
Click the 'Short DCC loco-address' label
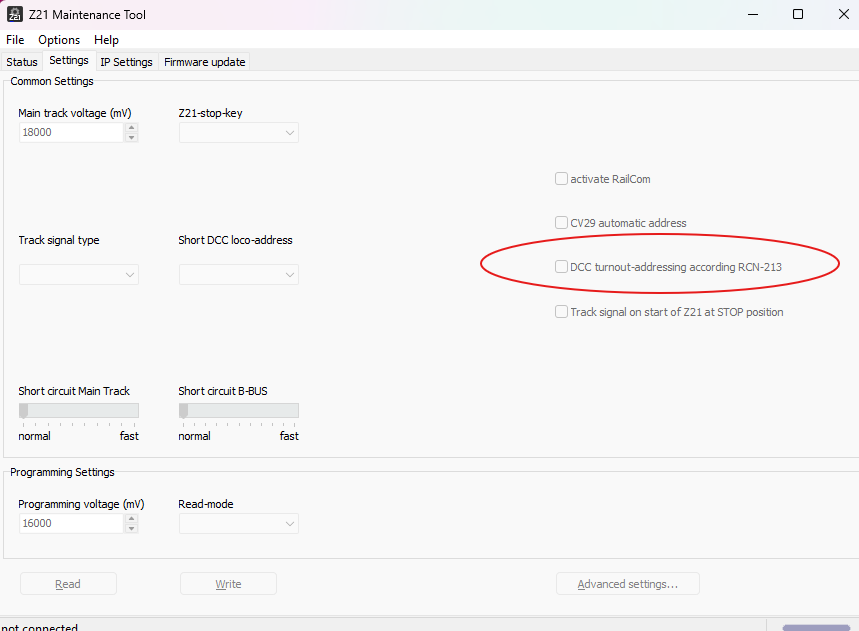tap(236, 240)
